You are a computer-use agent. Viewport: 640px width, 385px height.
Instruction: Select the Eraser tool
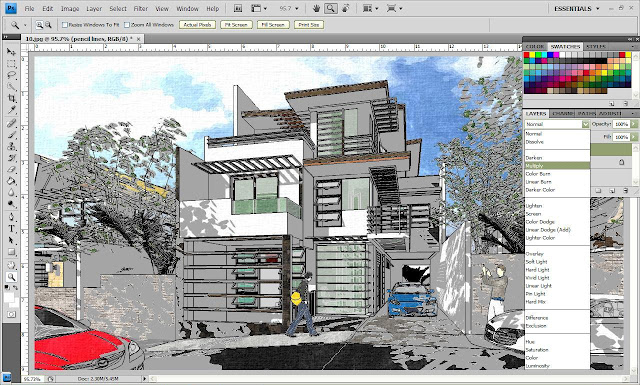click(x=11, y=169)
